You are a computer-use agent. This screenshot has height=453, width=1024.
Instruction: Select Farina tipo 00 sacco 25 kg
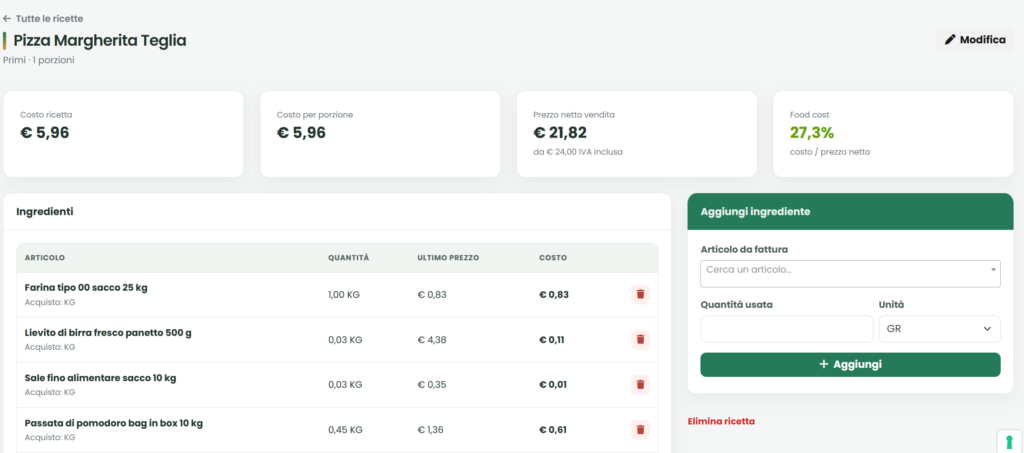pos(86,287)
